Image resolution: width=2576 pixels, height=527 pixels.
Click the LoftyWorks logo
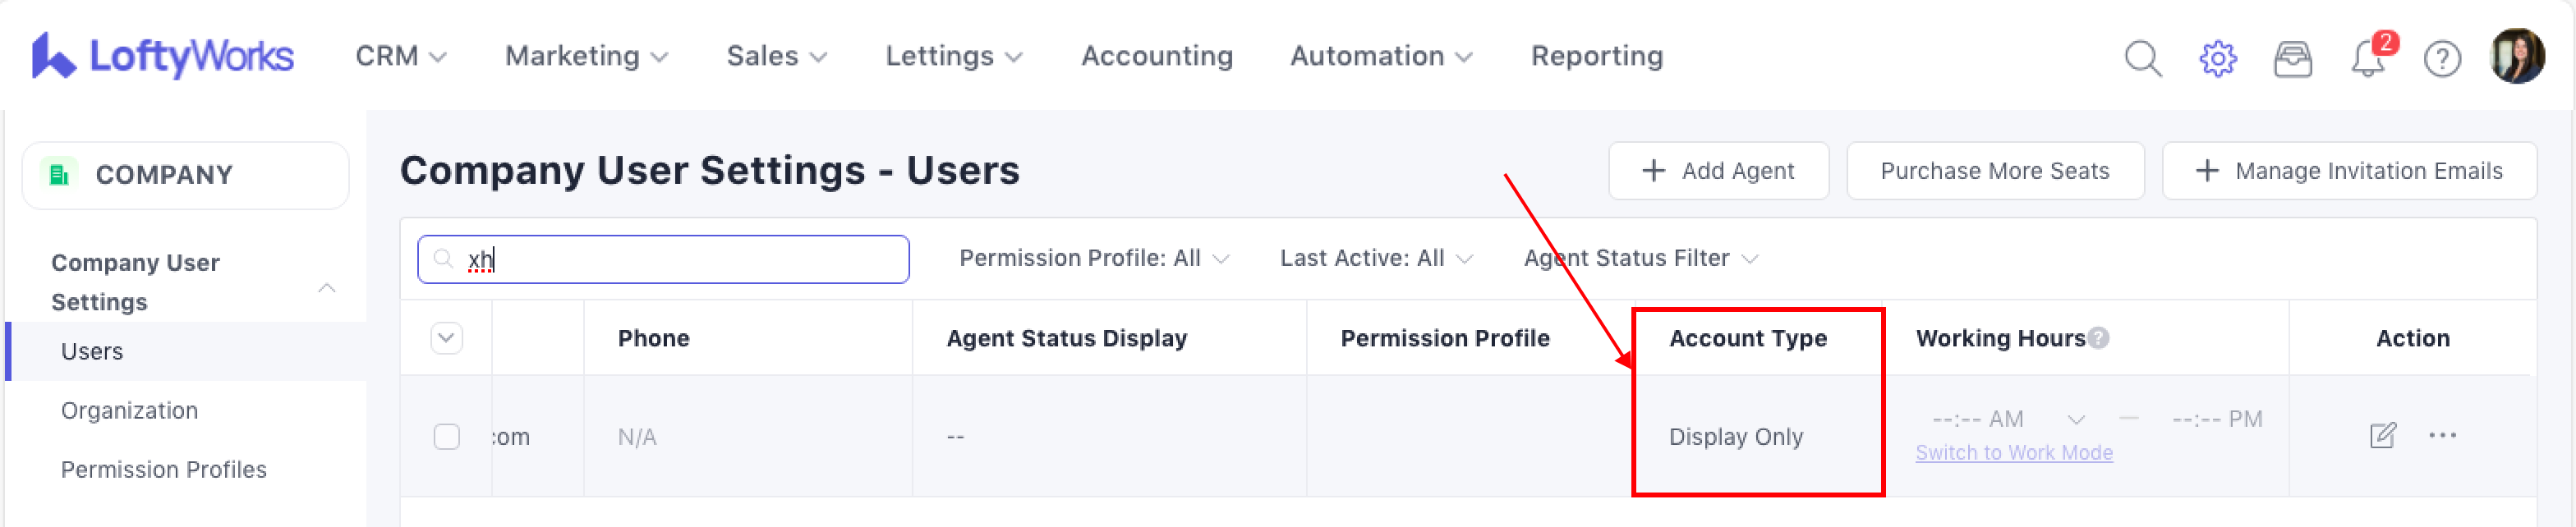coord(163,56)
